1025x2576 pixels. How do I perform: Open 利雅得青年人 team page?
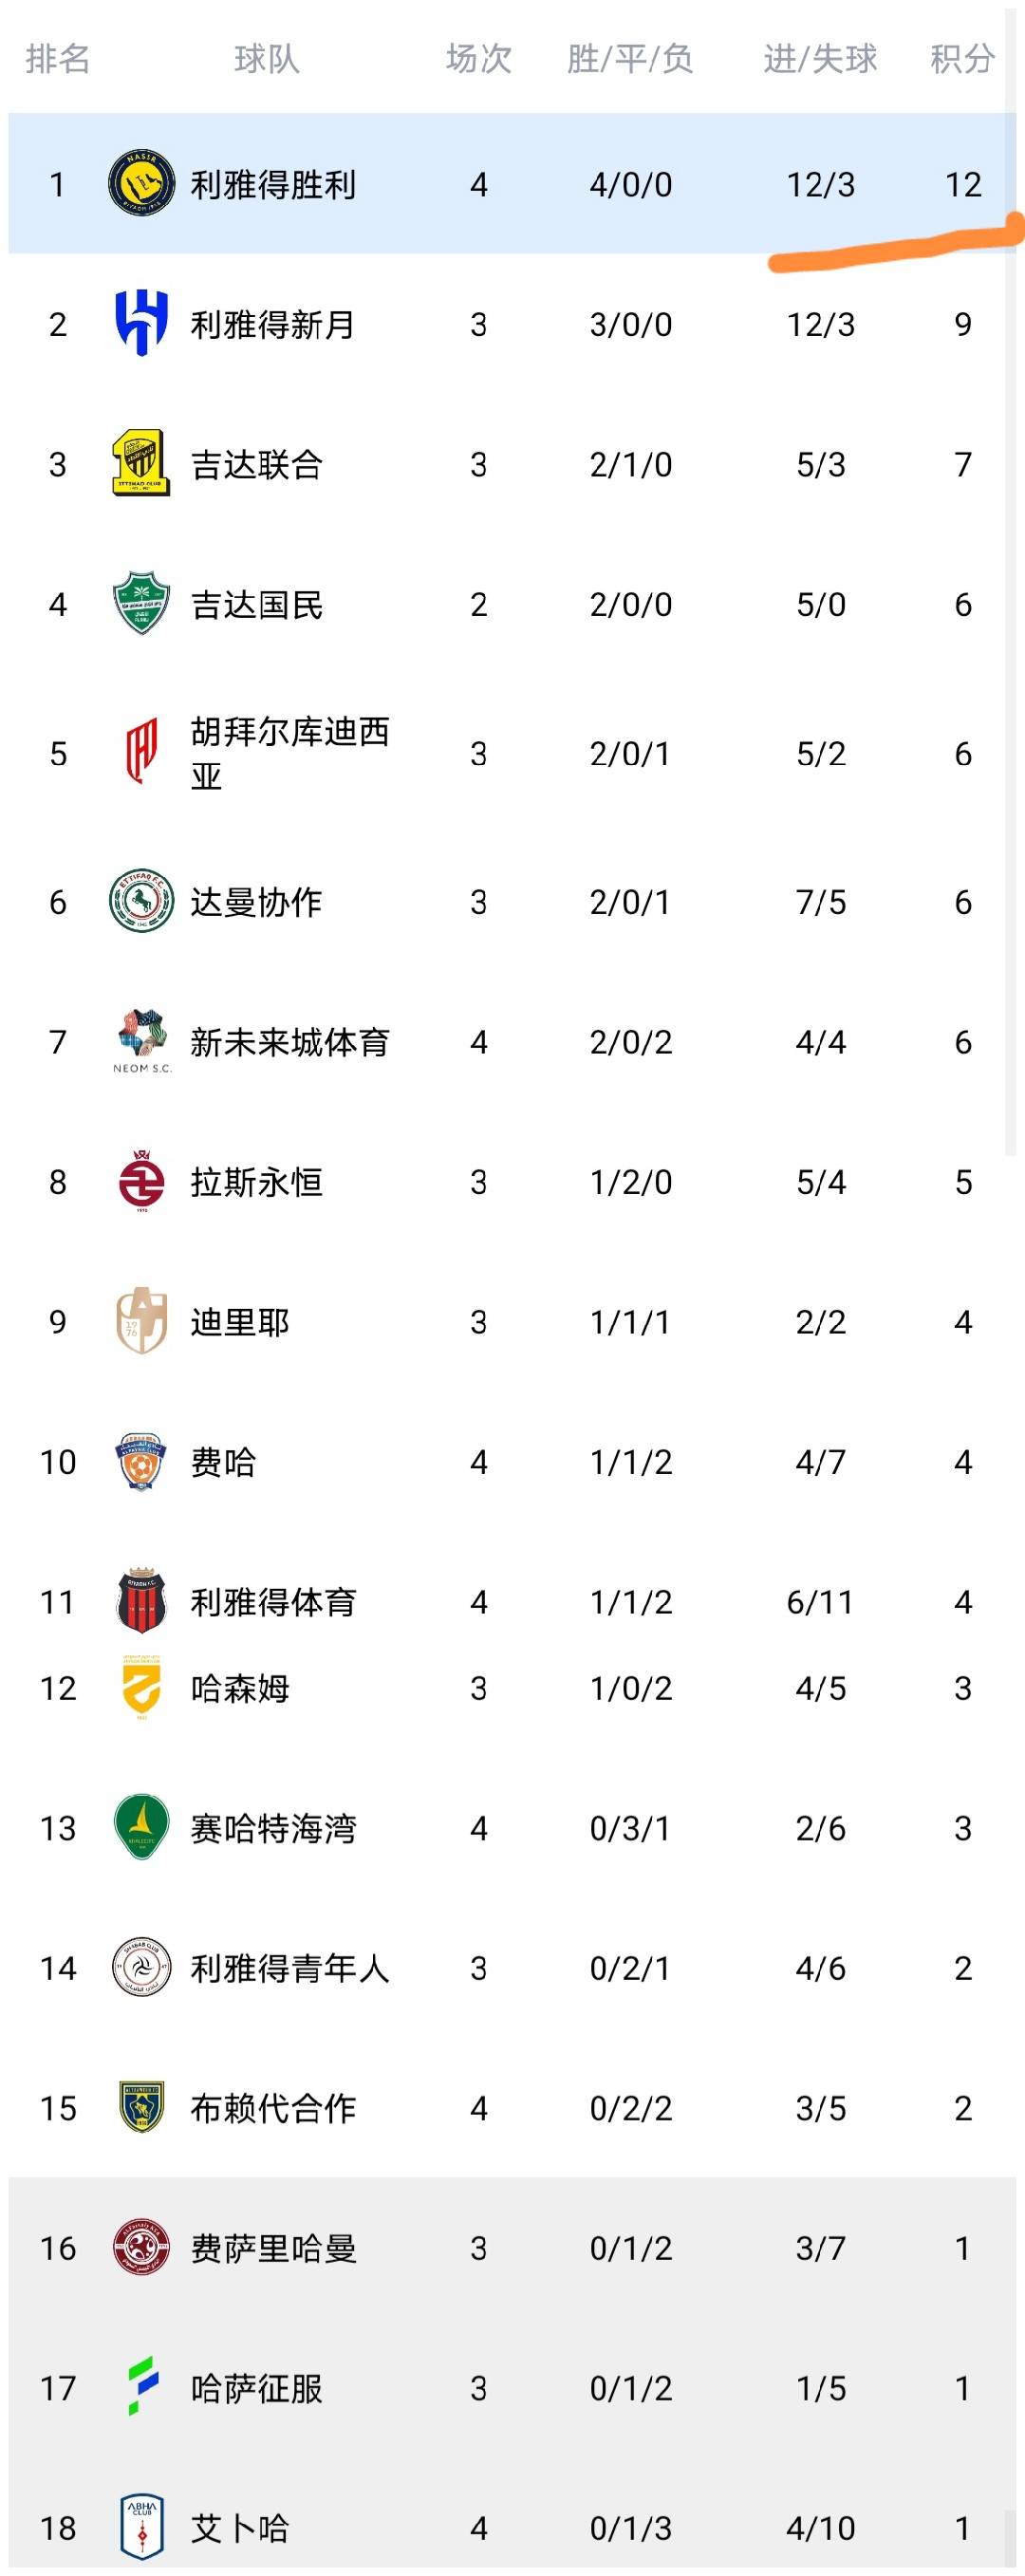tap(290, 1968)
